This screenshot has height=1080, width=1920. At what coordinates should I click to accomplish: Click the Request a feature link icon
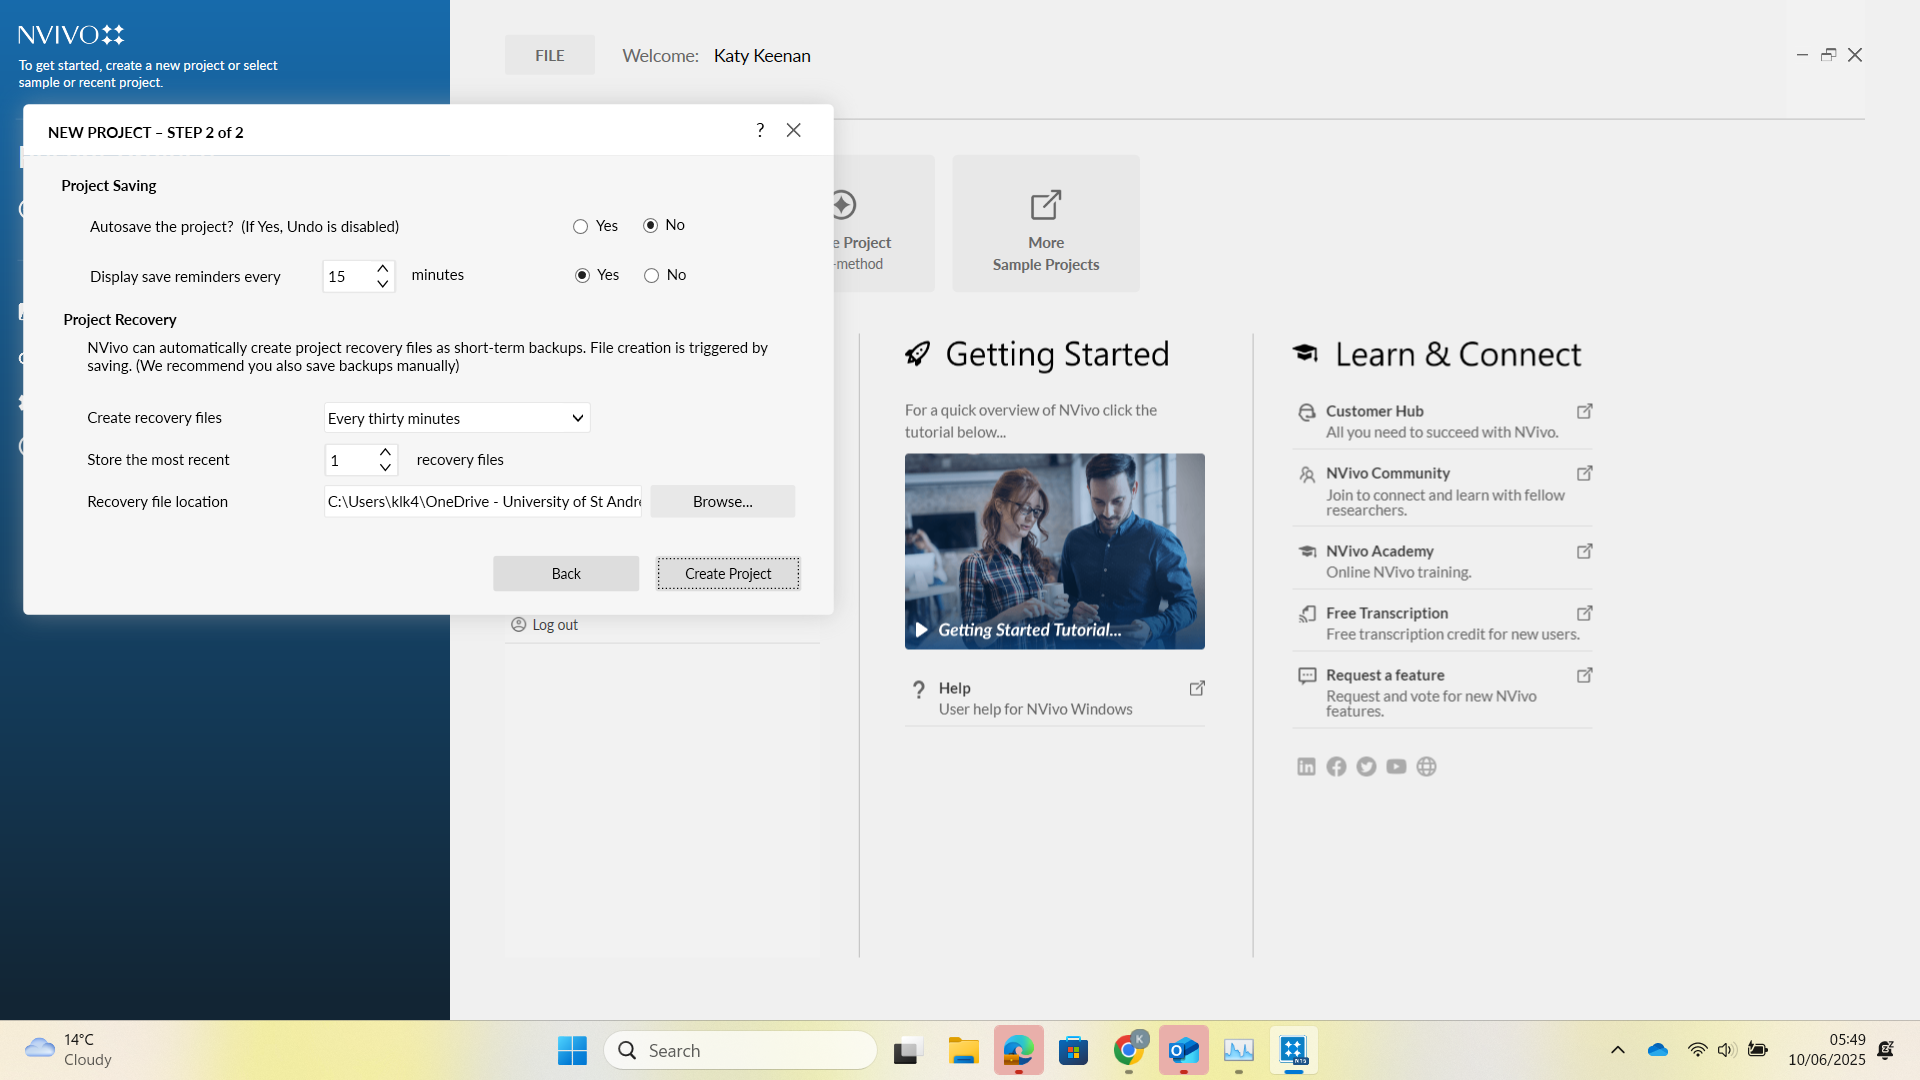[x=1584, y=675]
